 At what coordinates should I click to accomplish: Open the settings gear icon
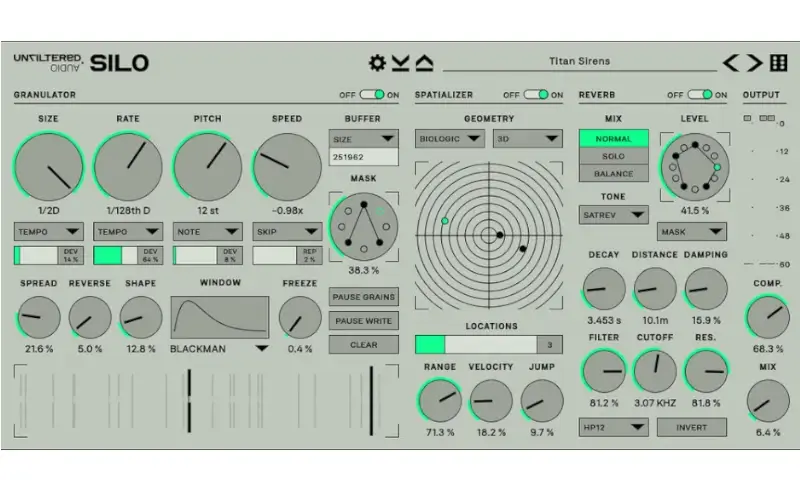(377, 63)
